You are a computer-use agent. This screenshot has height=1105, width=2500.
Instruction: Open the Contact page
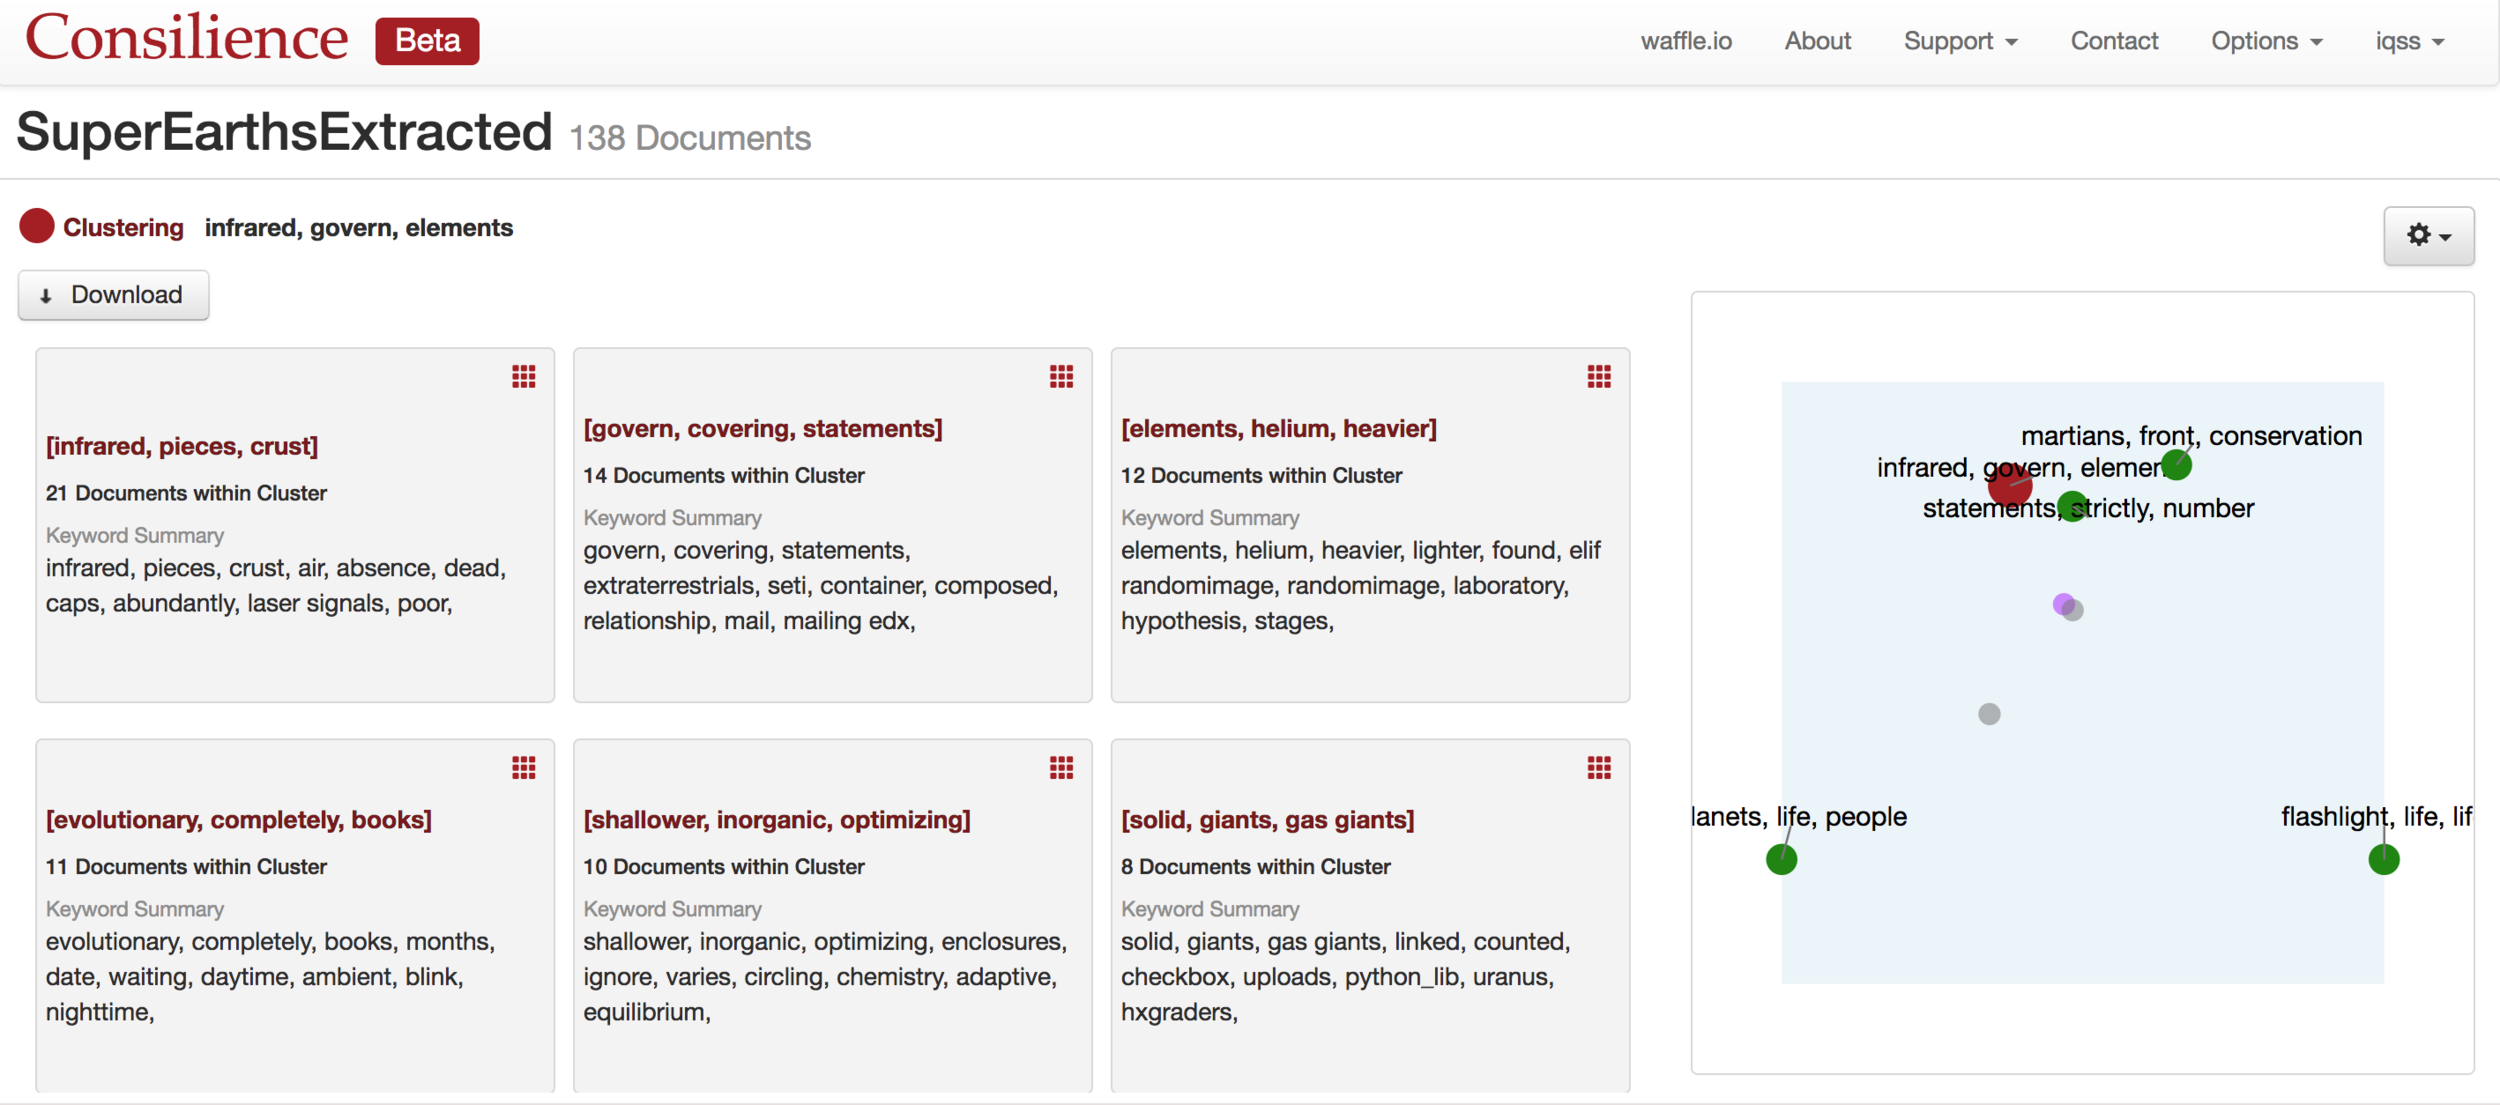point(2113,41)
